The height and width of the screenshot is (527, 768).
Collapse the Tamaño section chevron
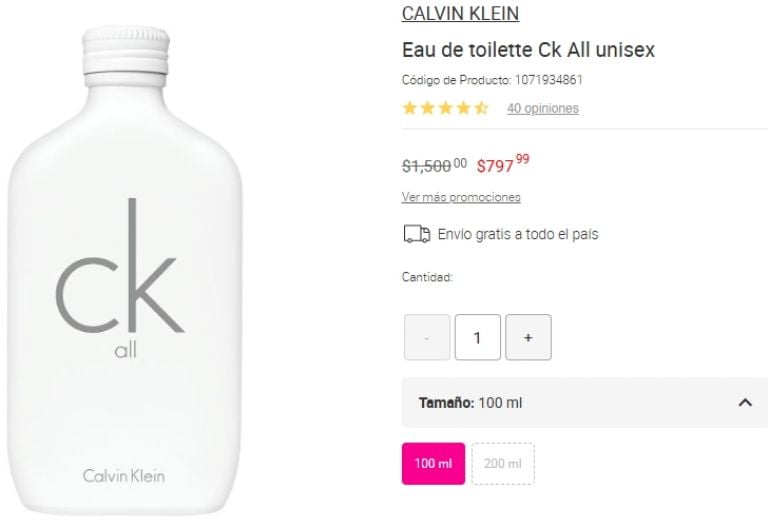(x=745, y=403)
